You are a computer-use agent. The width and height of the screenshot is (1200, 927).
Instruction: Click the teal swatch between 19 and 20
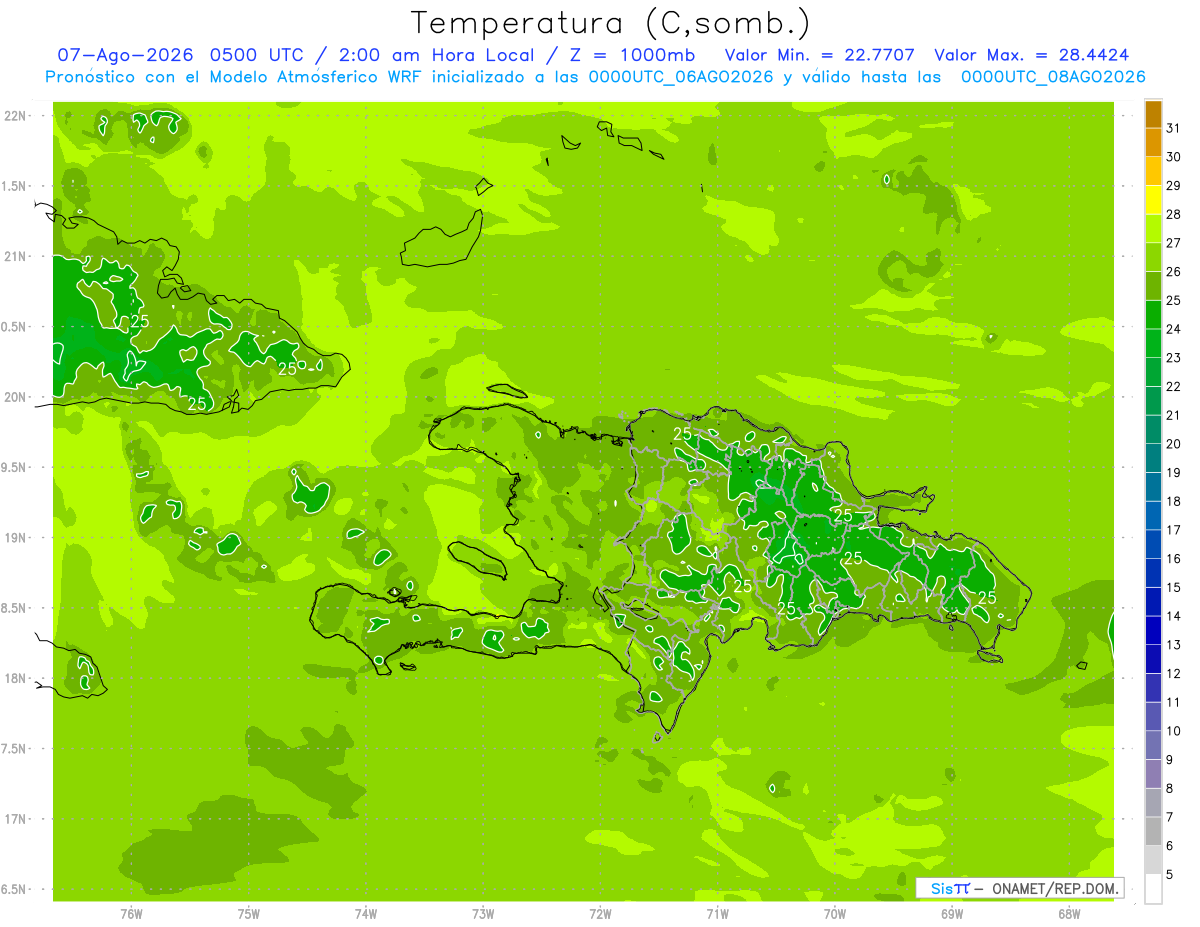tap(1153, 458)
